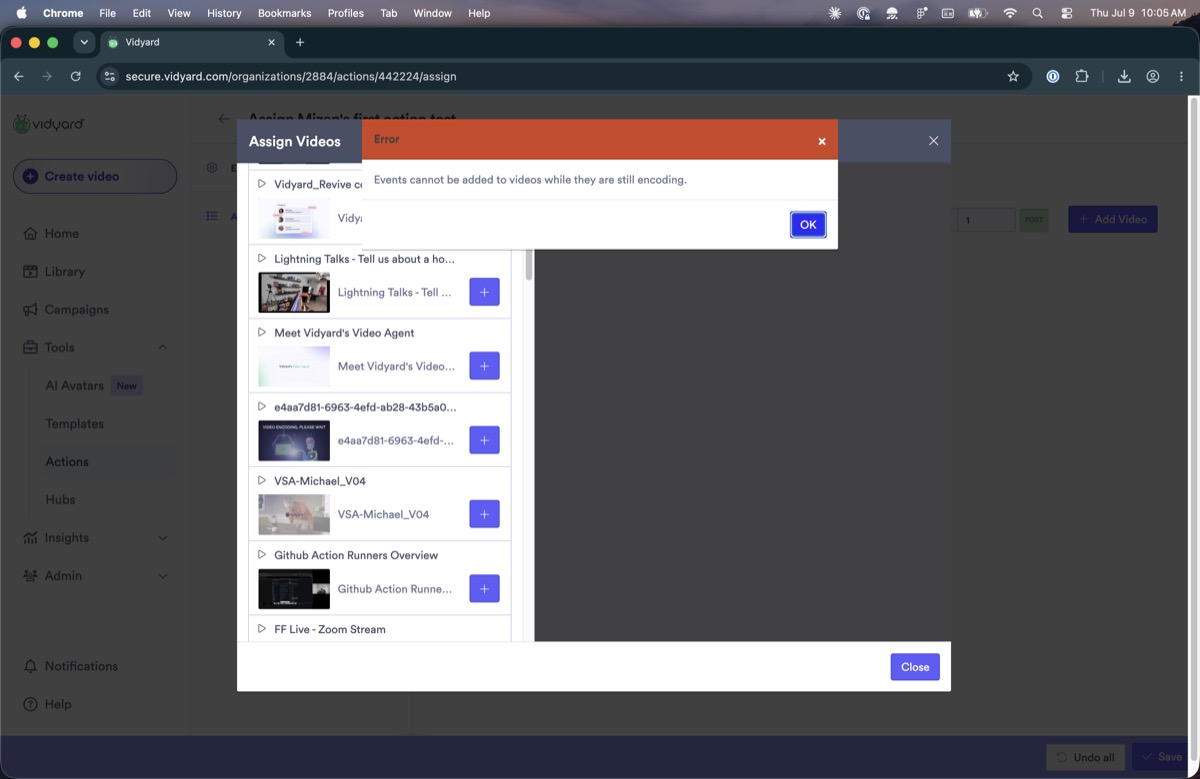This screenshot has height=779, width=1200.
Task: Open the VSA-Michael_V04 thumbnail
Action: point(294,514)
